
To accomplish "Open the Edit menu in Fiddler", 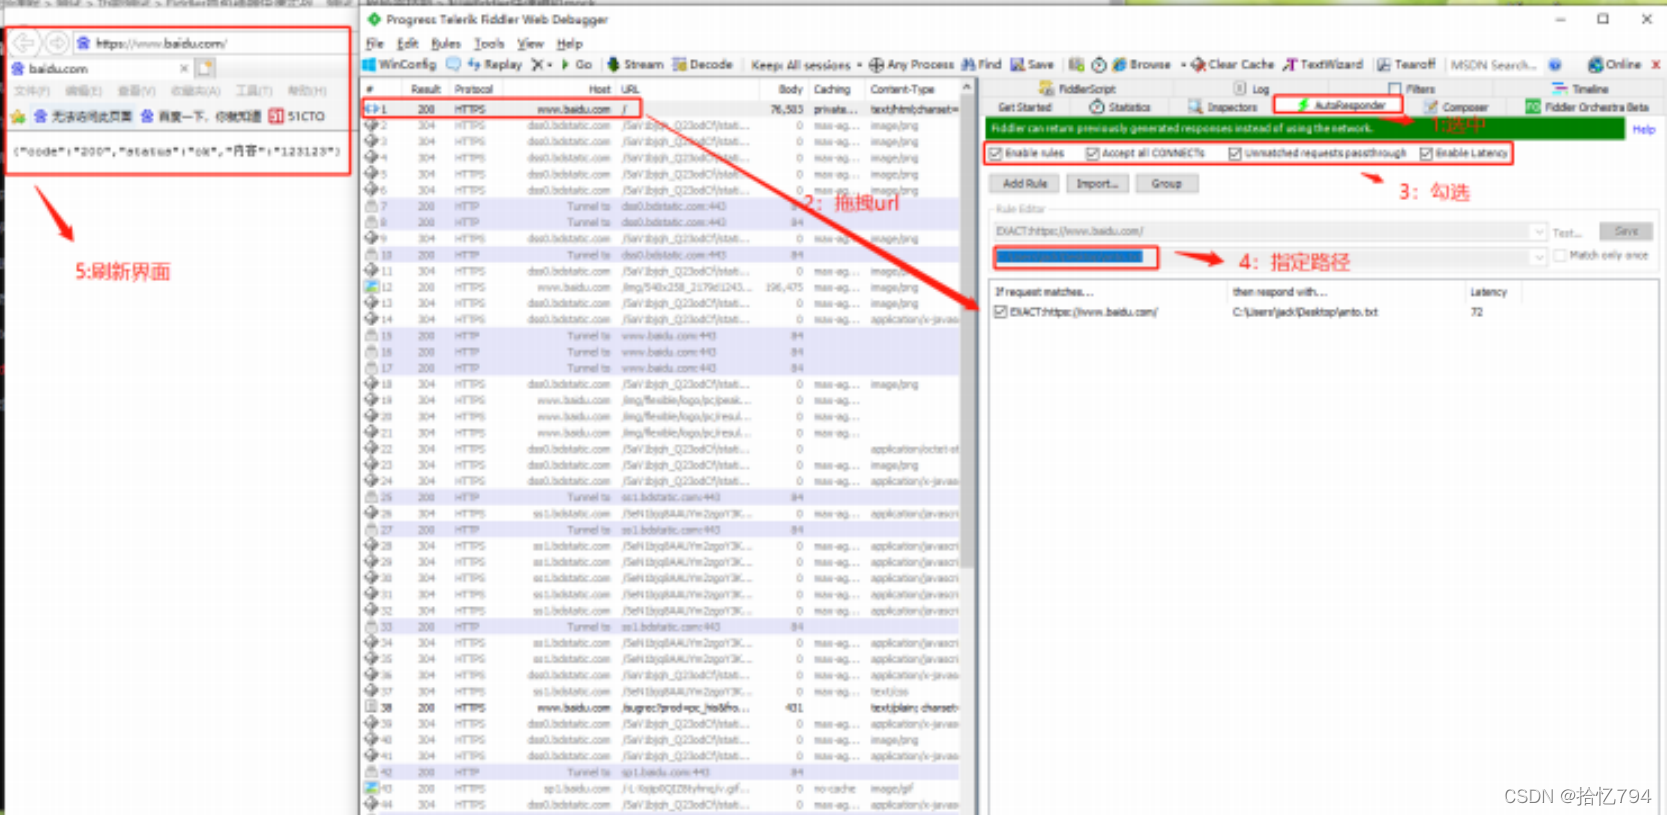I will [x=408, y=44].
